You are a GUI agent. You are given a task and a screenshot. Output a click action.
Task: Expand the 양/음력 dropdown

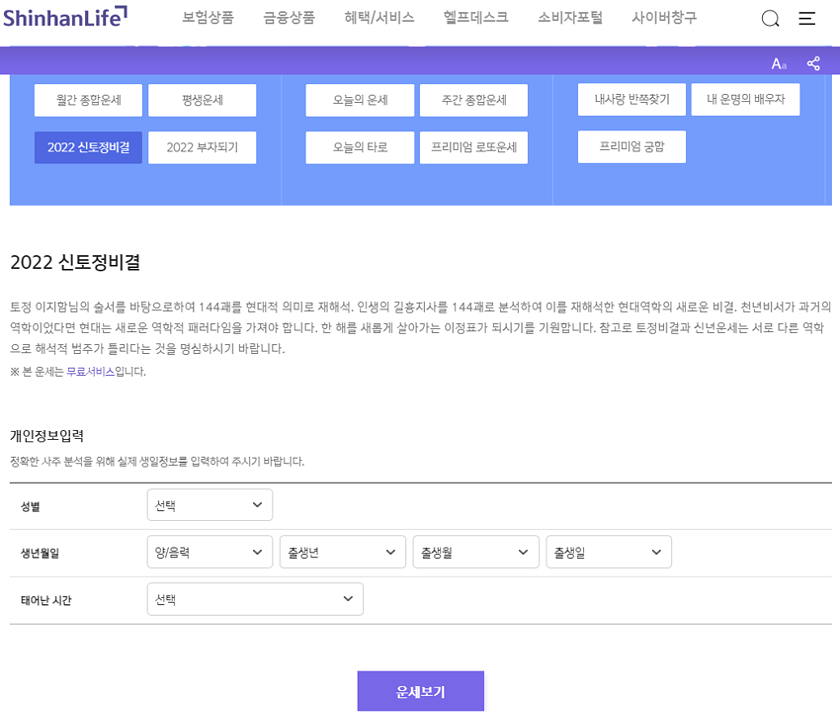[210, 552]
